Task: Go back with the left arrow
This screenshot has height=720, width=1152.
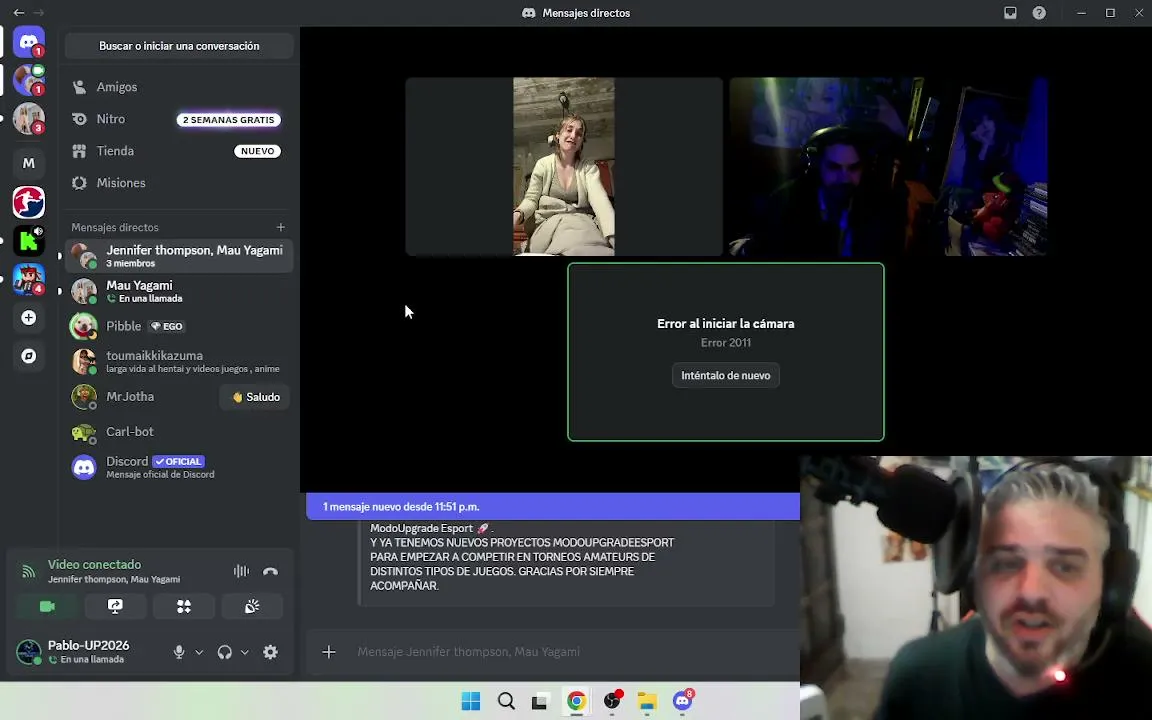Action: pyautogui.click(x=18, y=12)
